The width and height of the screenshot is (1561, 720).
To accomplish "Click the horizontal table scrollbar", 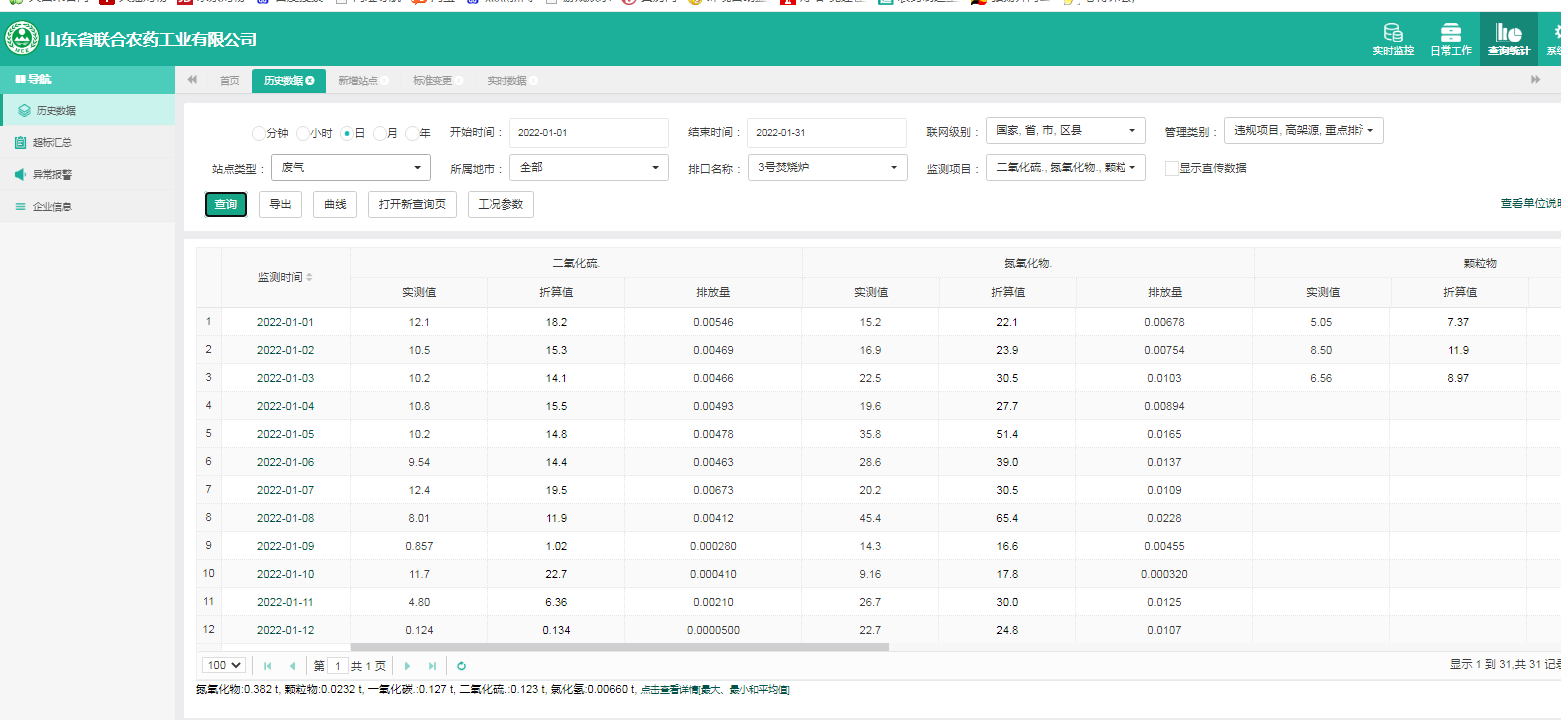I will 619,648.
